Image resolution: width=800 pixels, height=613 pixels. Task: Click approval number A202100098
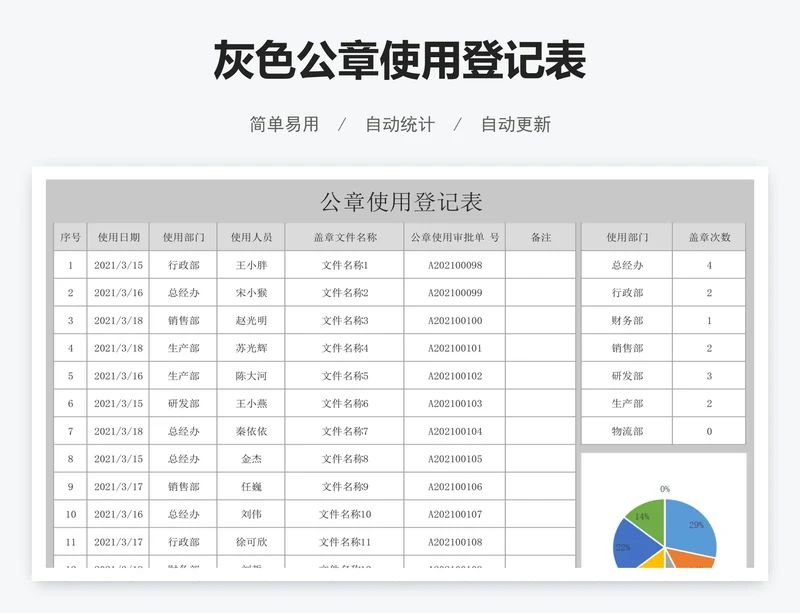[x=455, y=265]
